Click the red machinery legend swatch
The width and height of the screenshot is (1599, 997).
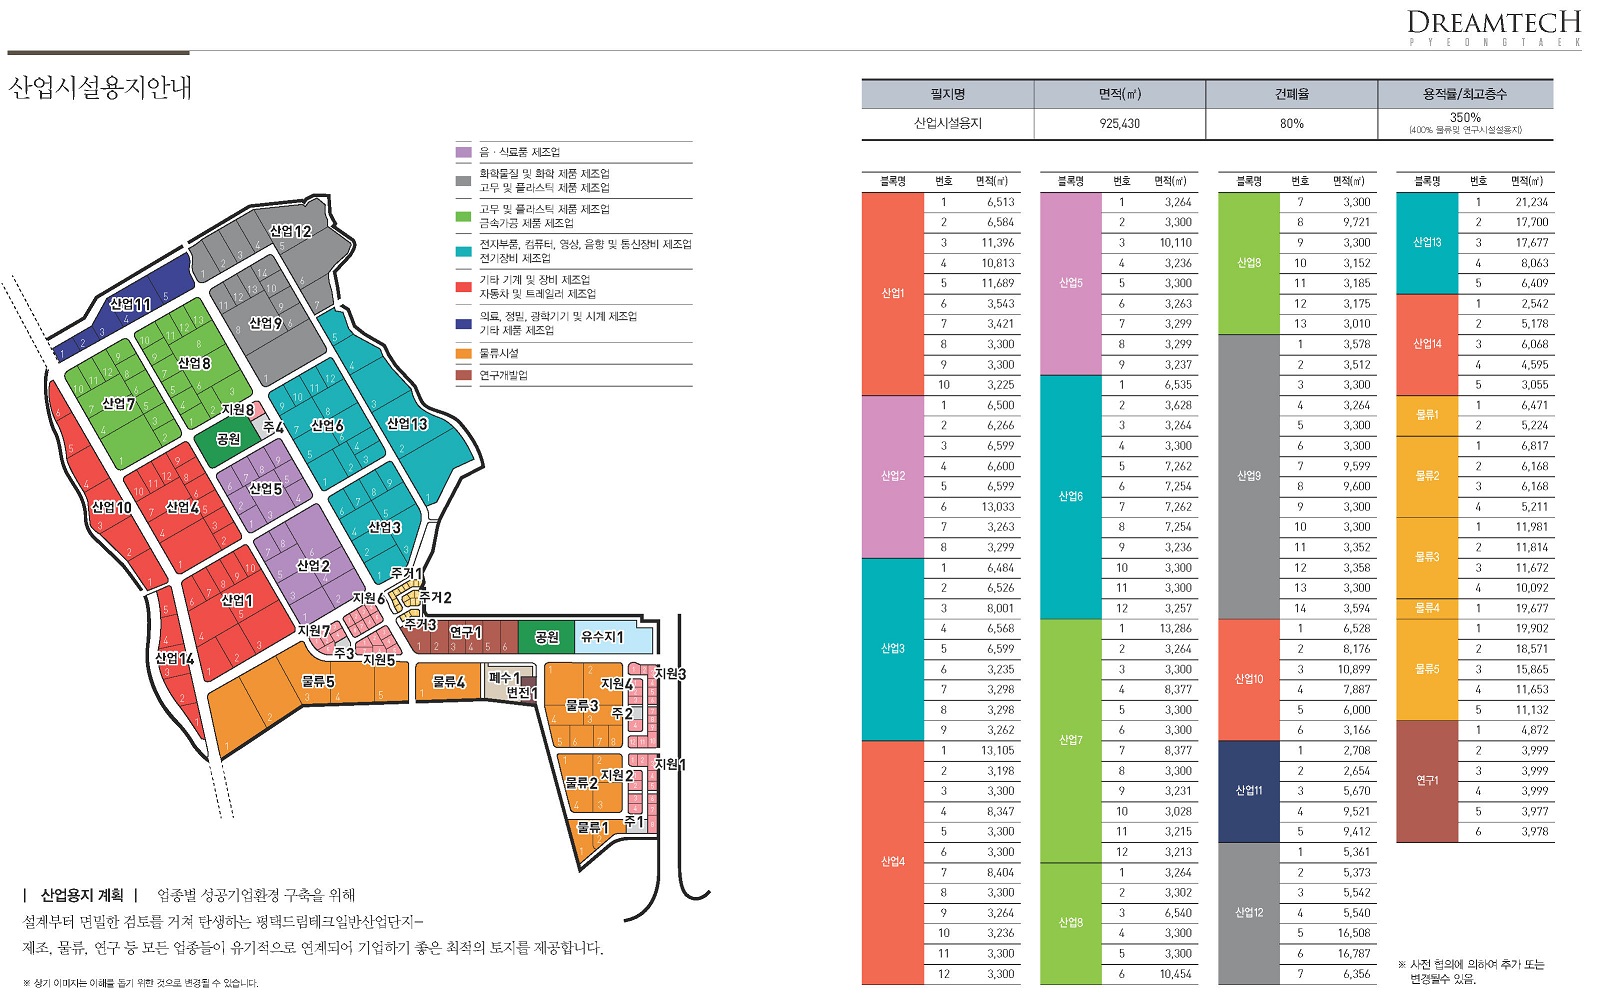pyautogui.click(x=463, y=287)
